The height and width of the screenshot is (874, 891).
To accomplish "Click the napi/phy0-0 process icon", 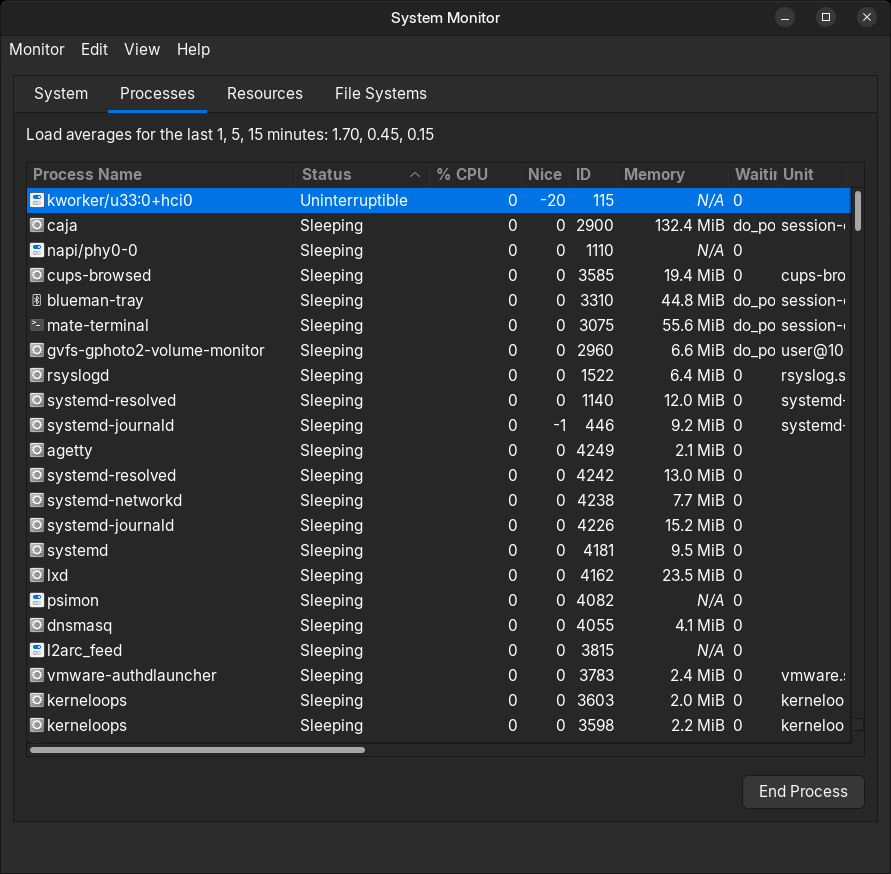I will click(x=37, y=250).
